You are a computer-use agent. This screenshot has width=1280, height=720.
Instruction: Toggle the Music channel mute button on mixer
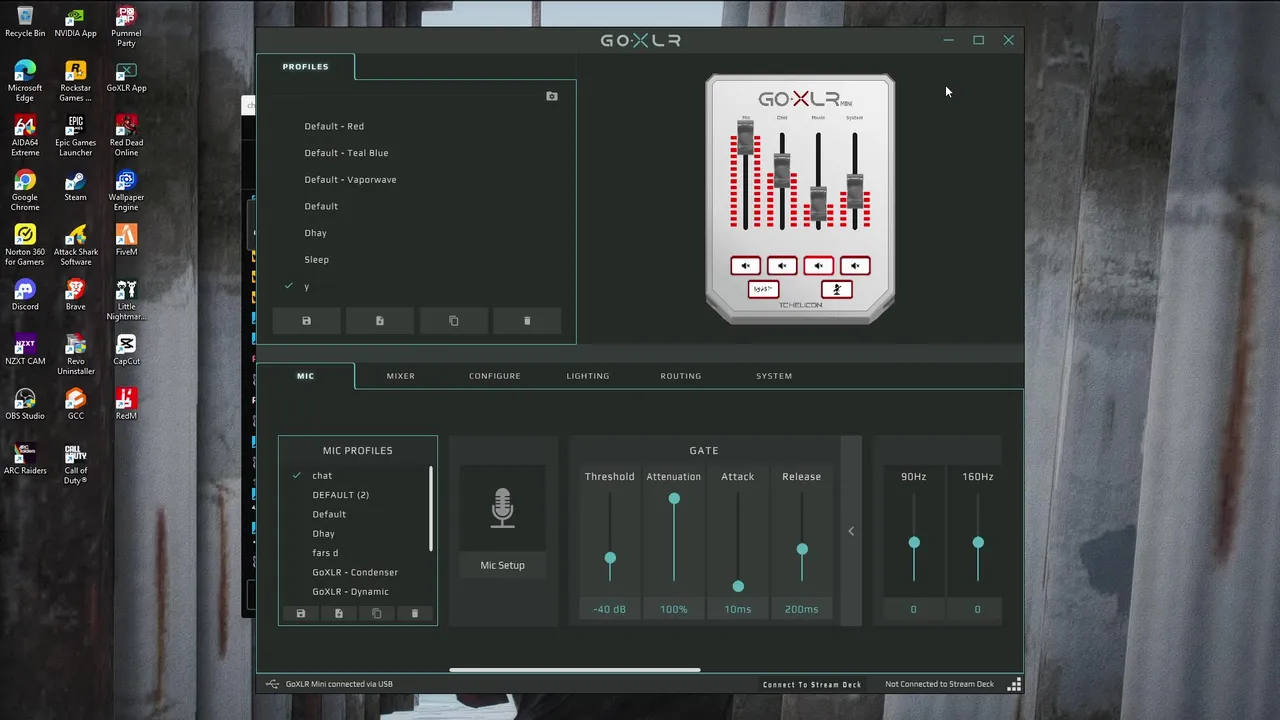(818, 265)
